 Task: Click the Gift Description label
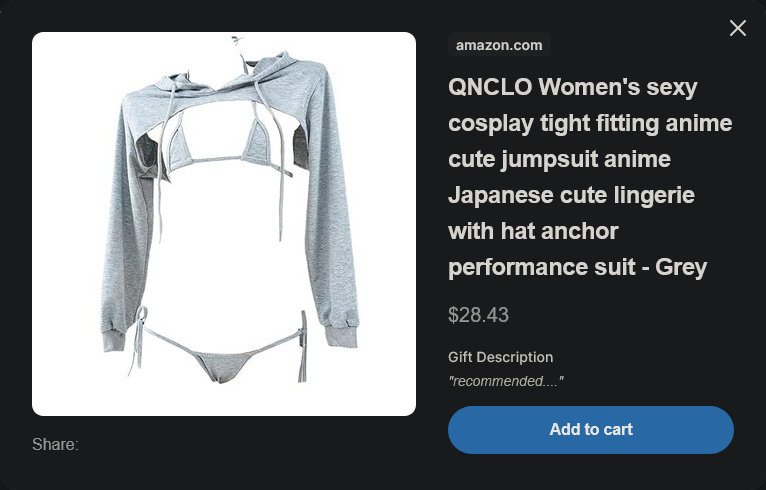click(x=500, y=357)
